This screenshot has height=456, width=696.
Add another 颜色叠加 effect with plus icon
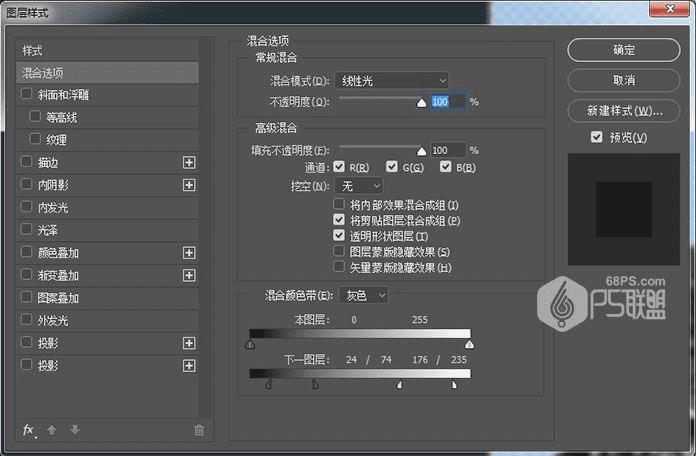pyautogui.click(x=189, y=253)
